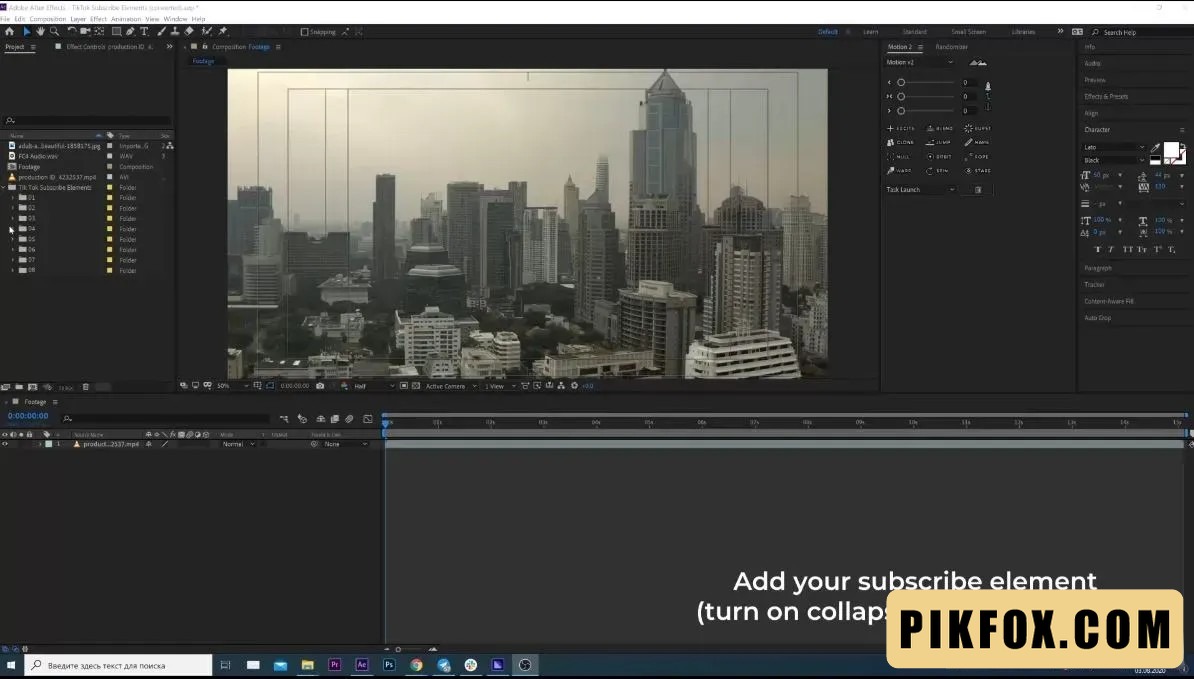
Task: Expand folder 01 in Project panel
Action: [12, 198]
